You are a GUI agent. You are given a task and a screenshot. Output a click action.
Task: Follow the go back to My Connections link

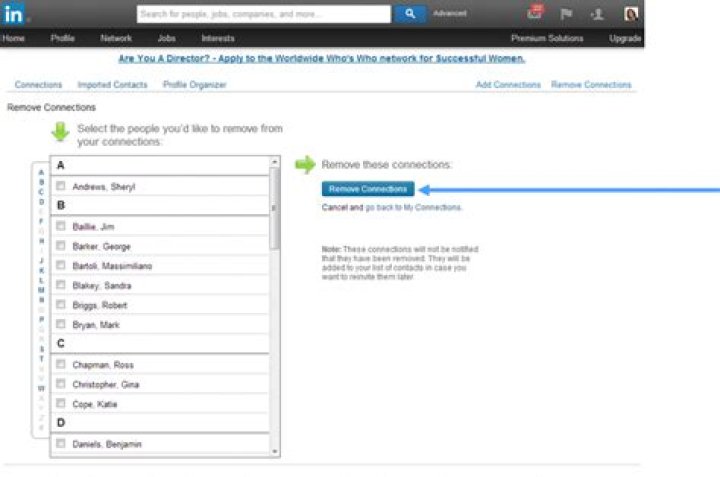point(413,208)
